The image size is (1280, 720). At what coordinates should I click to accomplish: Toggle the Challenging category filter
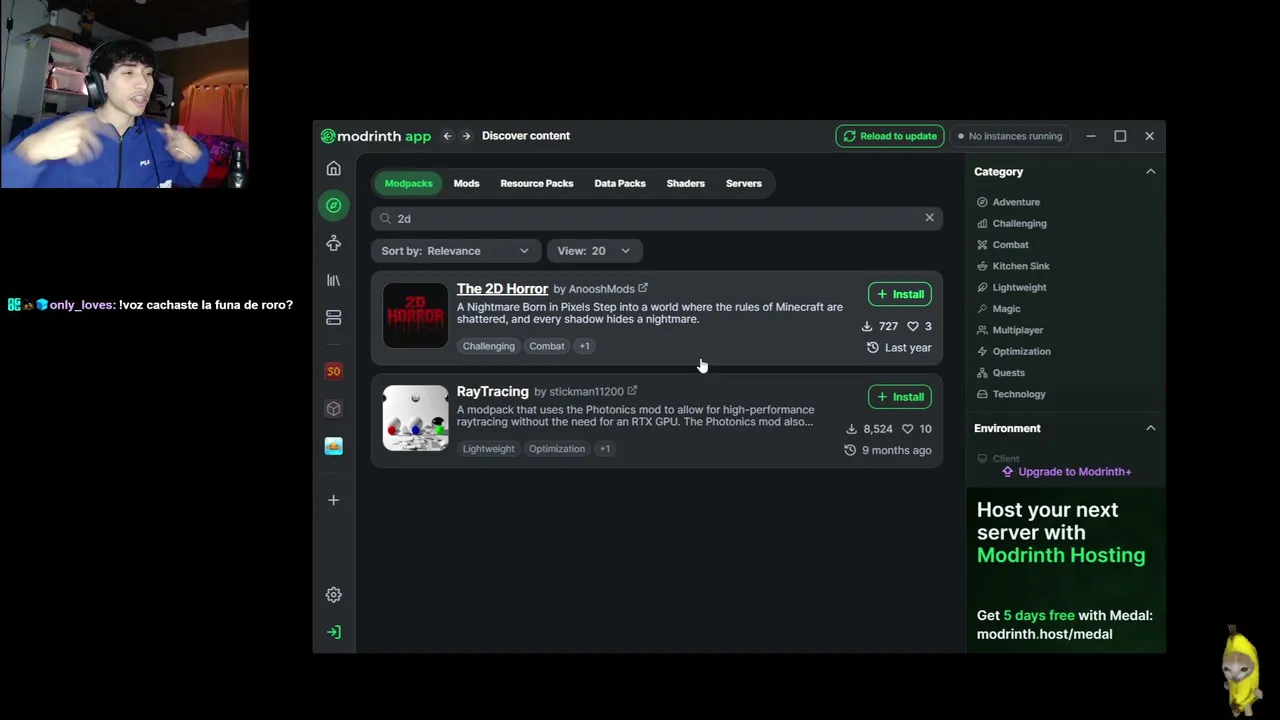[x=1012, y=224]
